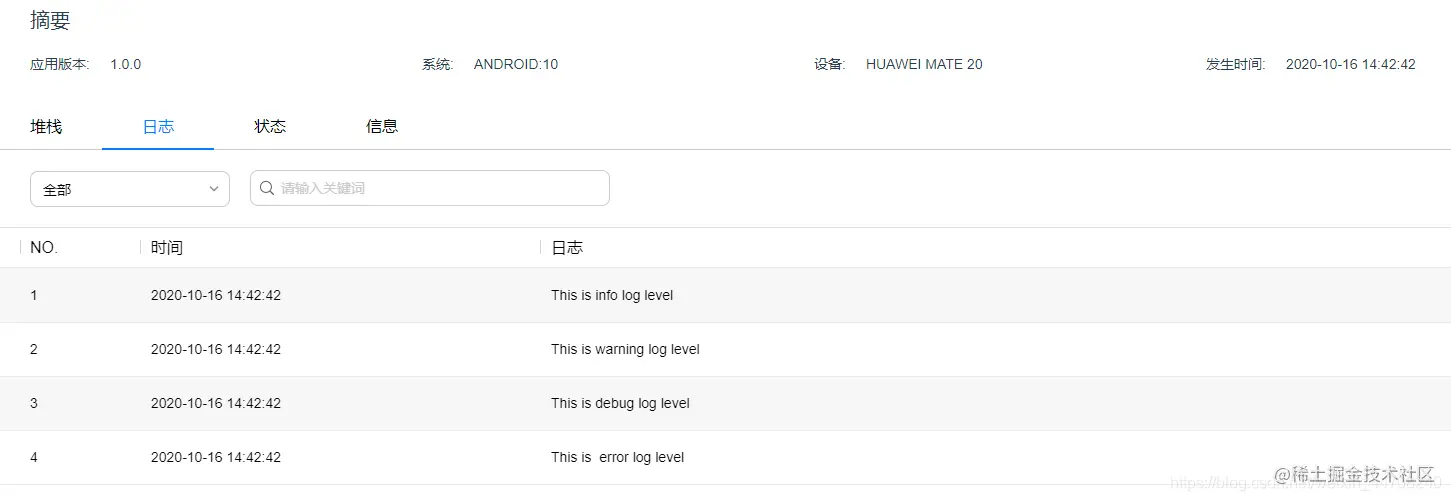1451x501 pixels.
Task: Click the NO. column header
Action: point(44,248)
